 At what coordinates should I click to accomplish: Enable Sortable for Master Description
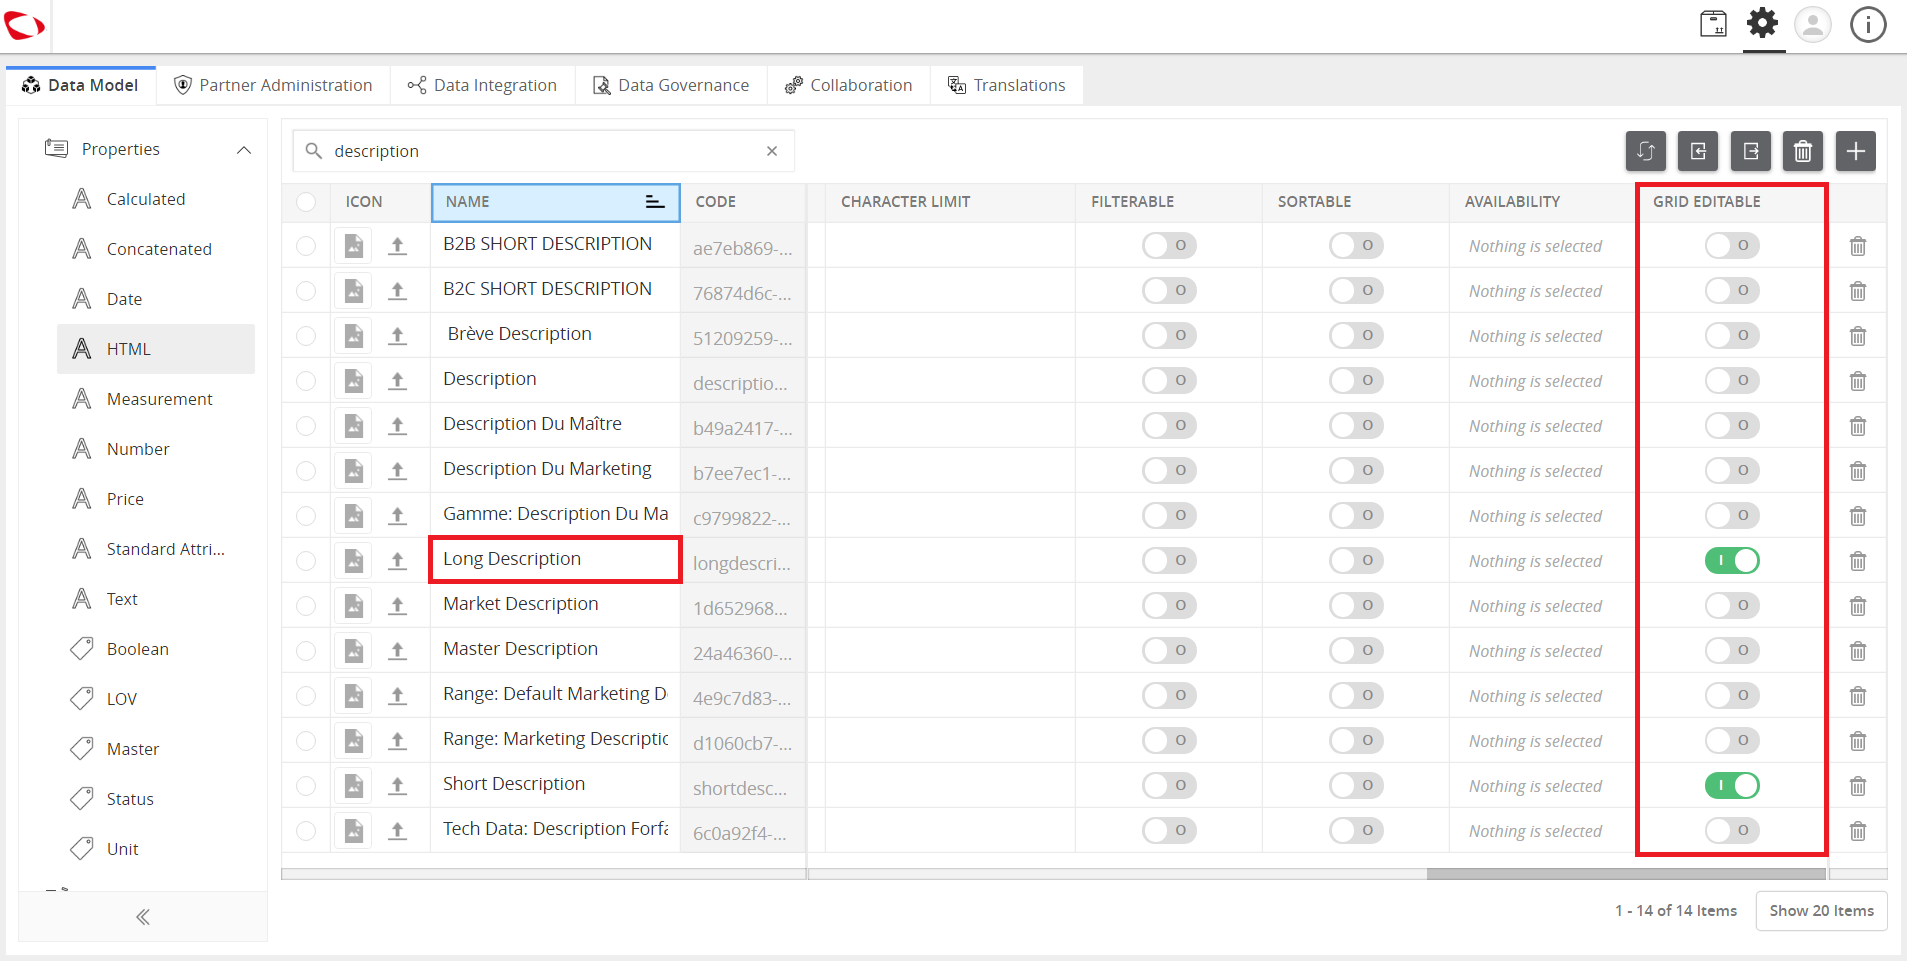[x=1356, y=650]
